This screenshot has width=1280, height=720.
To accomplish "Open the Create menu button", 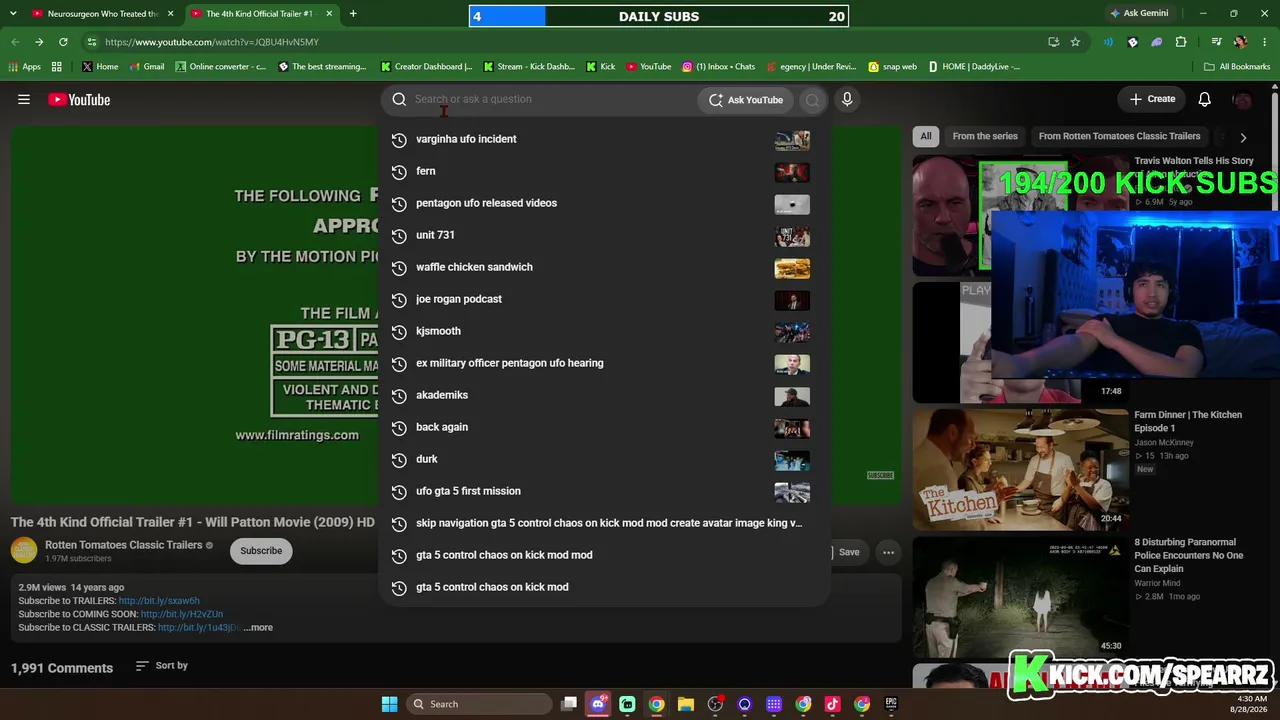I will coord(1152,99).
